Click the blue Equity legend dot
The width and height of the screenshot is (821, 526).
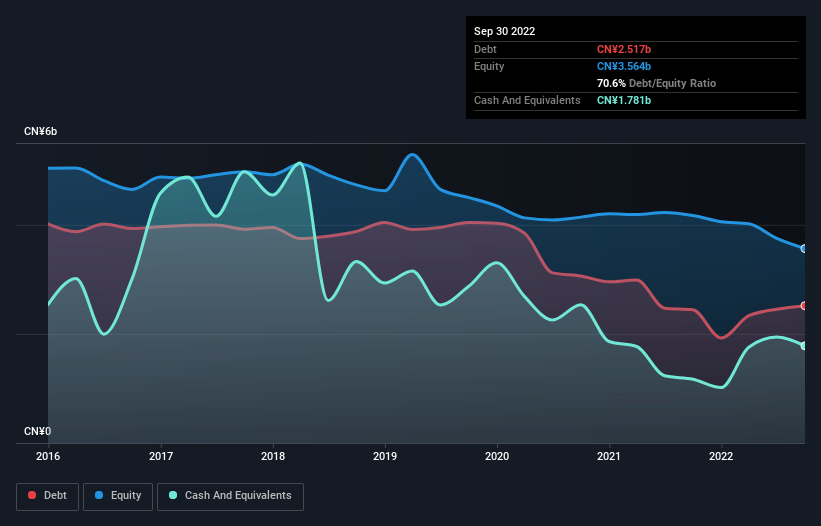(x=99, y=495)
